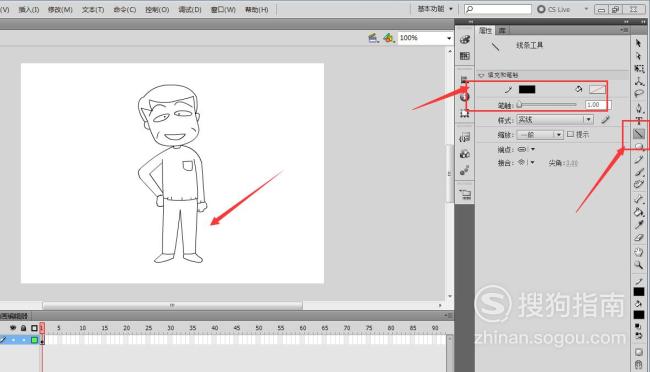Open the Swatches panel icon in dock
The width and height of the screenshot is (650, 372).
pos(465,56)
